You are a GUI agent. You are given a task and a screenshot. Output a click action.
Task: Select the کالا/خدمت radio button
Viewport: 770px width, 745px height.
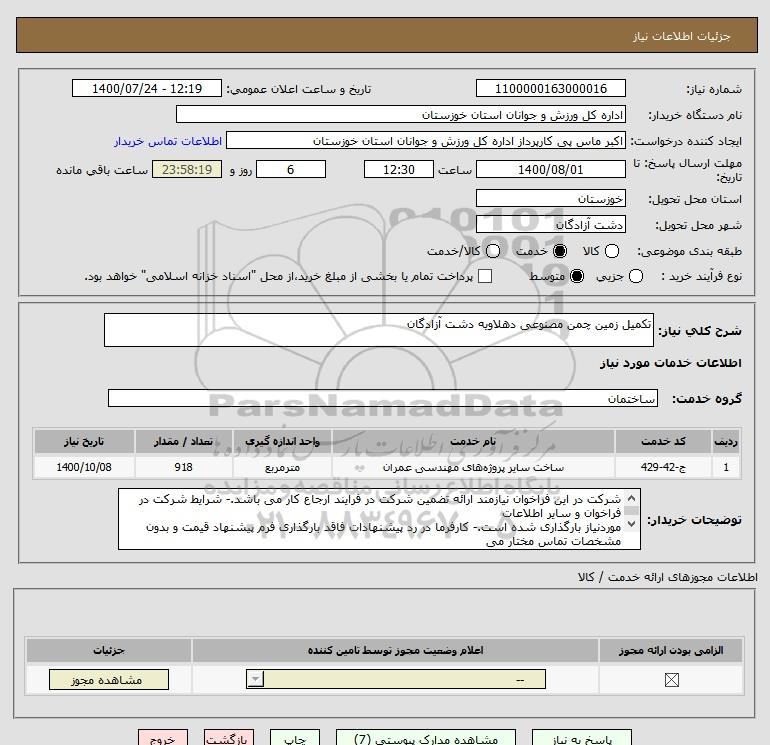point(493,251)
